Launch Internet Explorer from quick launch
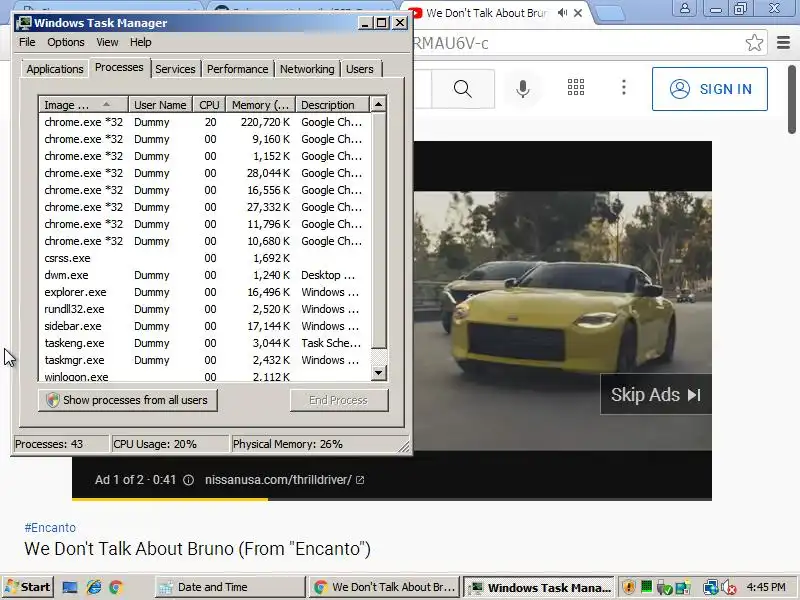Screen dimensions: 800x600 click(93, 587)
